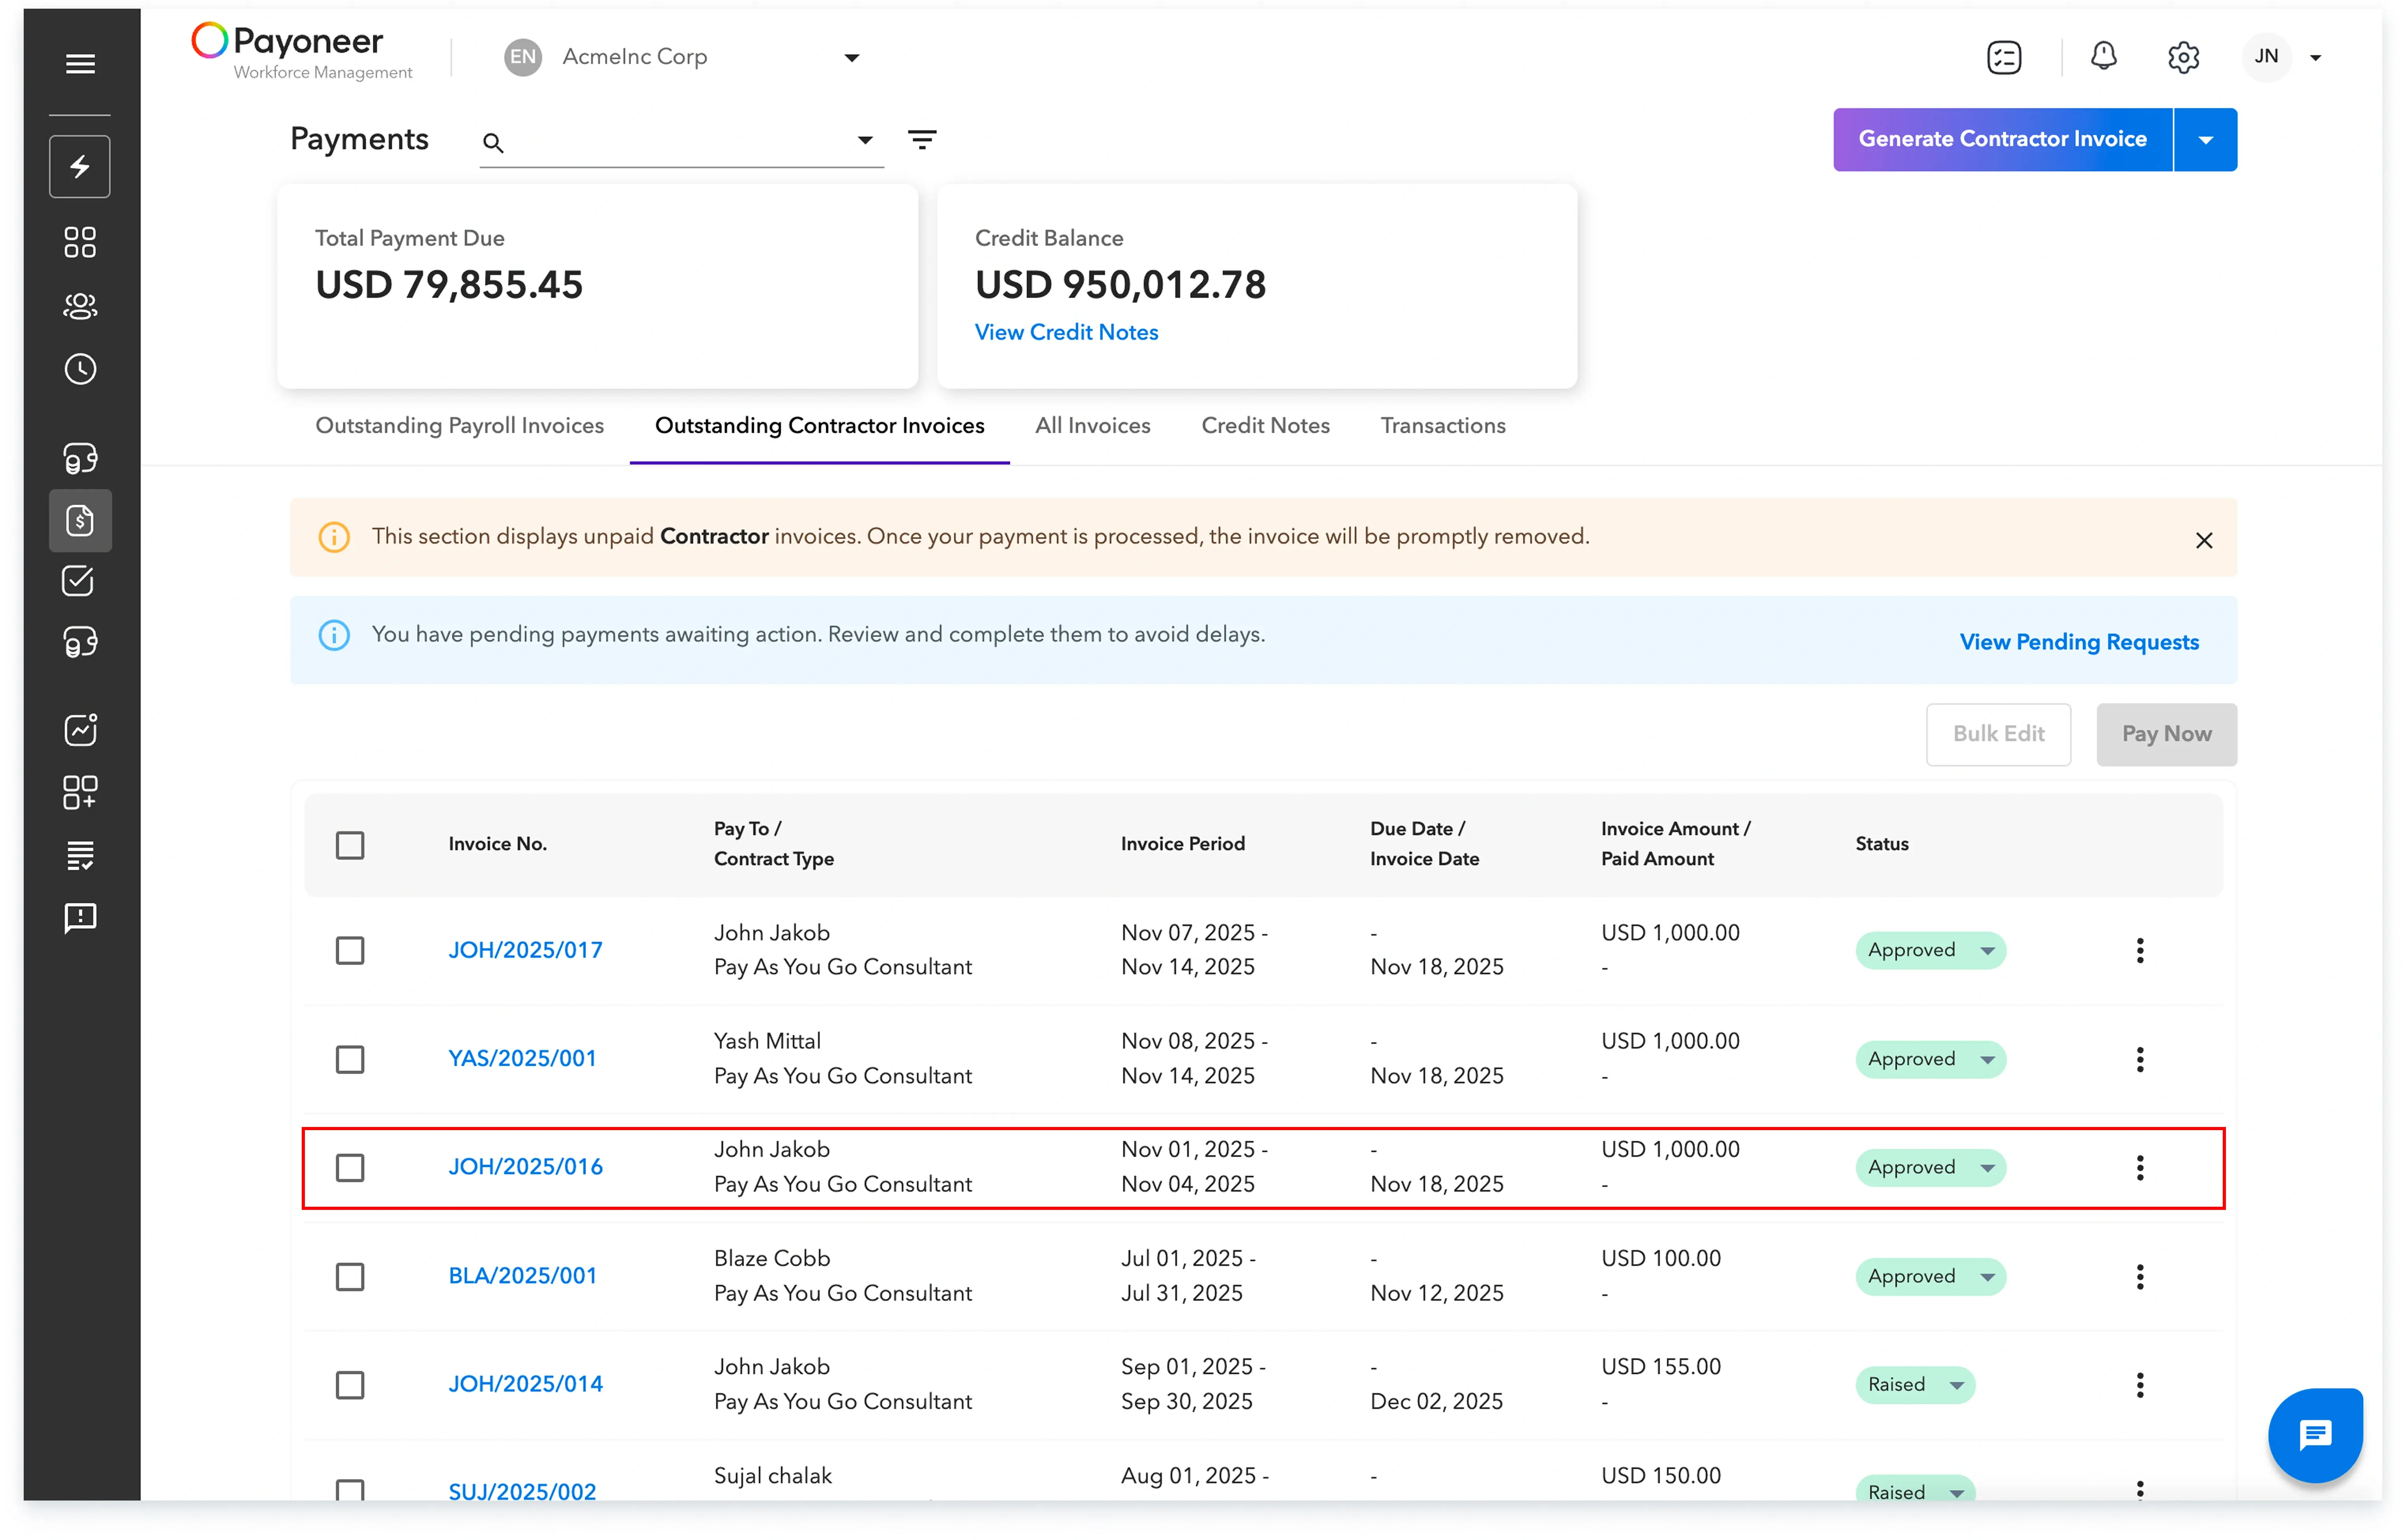Viewport: 2406px width, 1540px height.
Task: Open the team members icon in sidebar
Action: click(80, 306)
